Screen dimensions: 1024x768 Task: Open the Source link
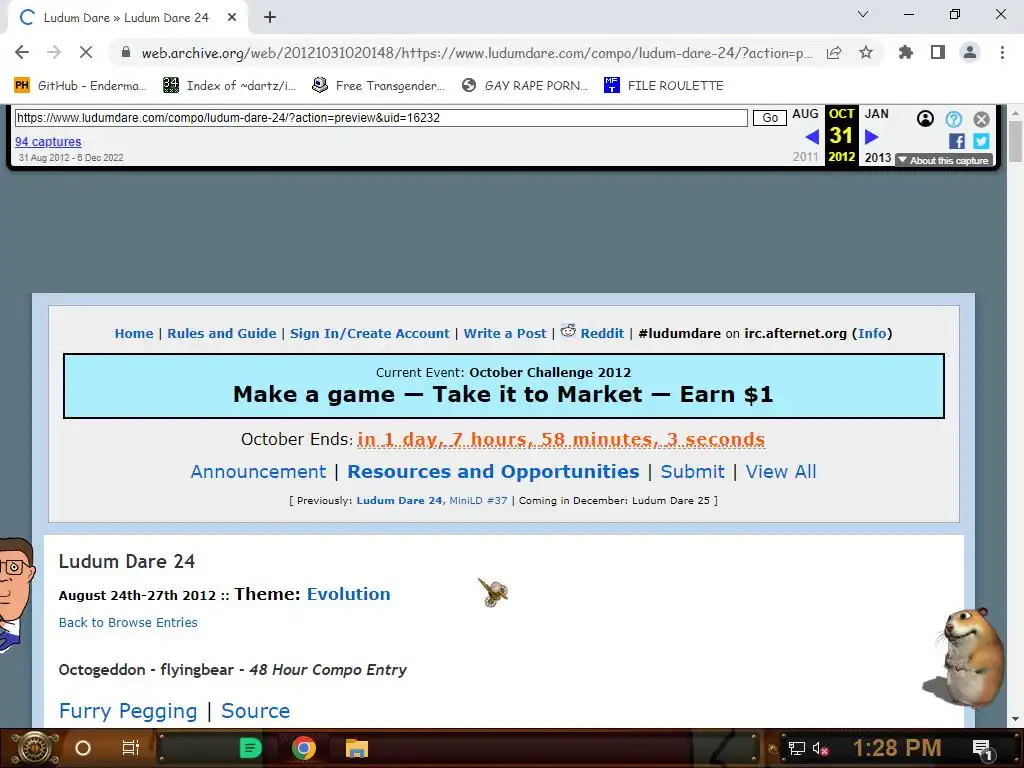tap(255, 711)
